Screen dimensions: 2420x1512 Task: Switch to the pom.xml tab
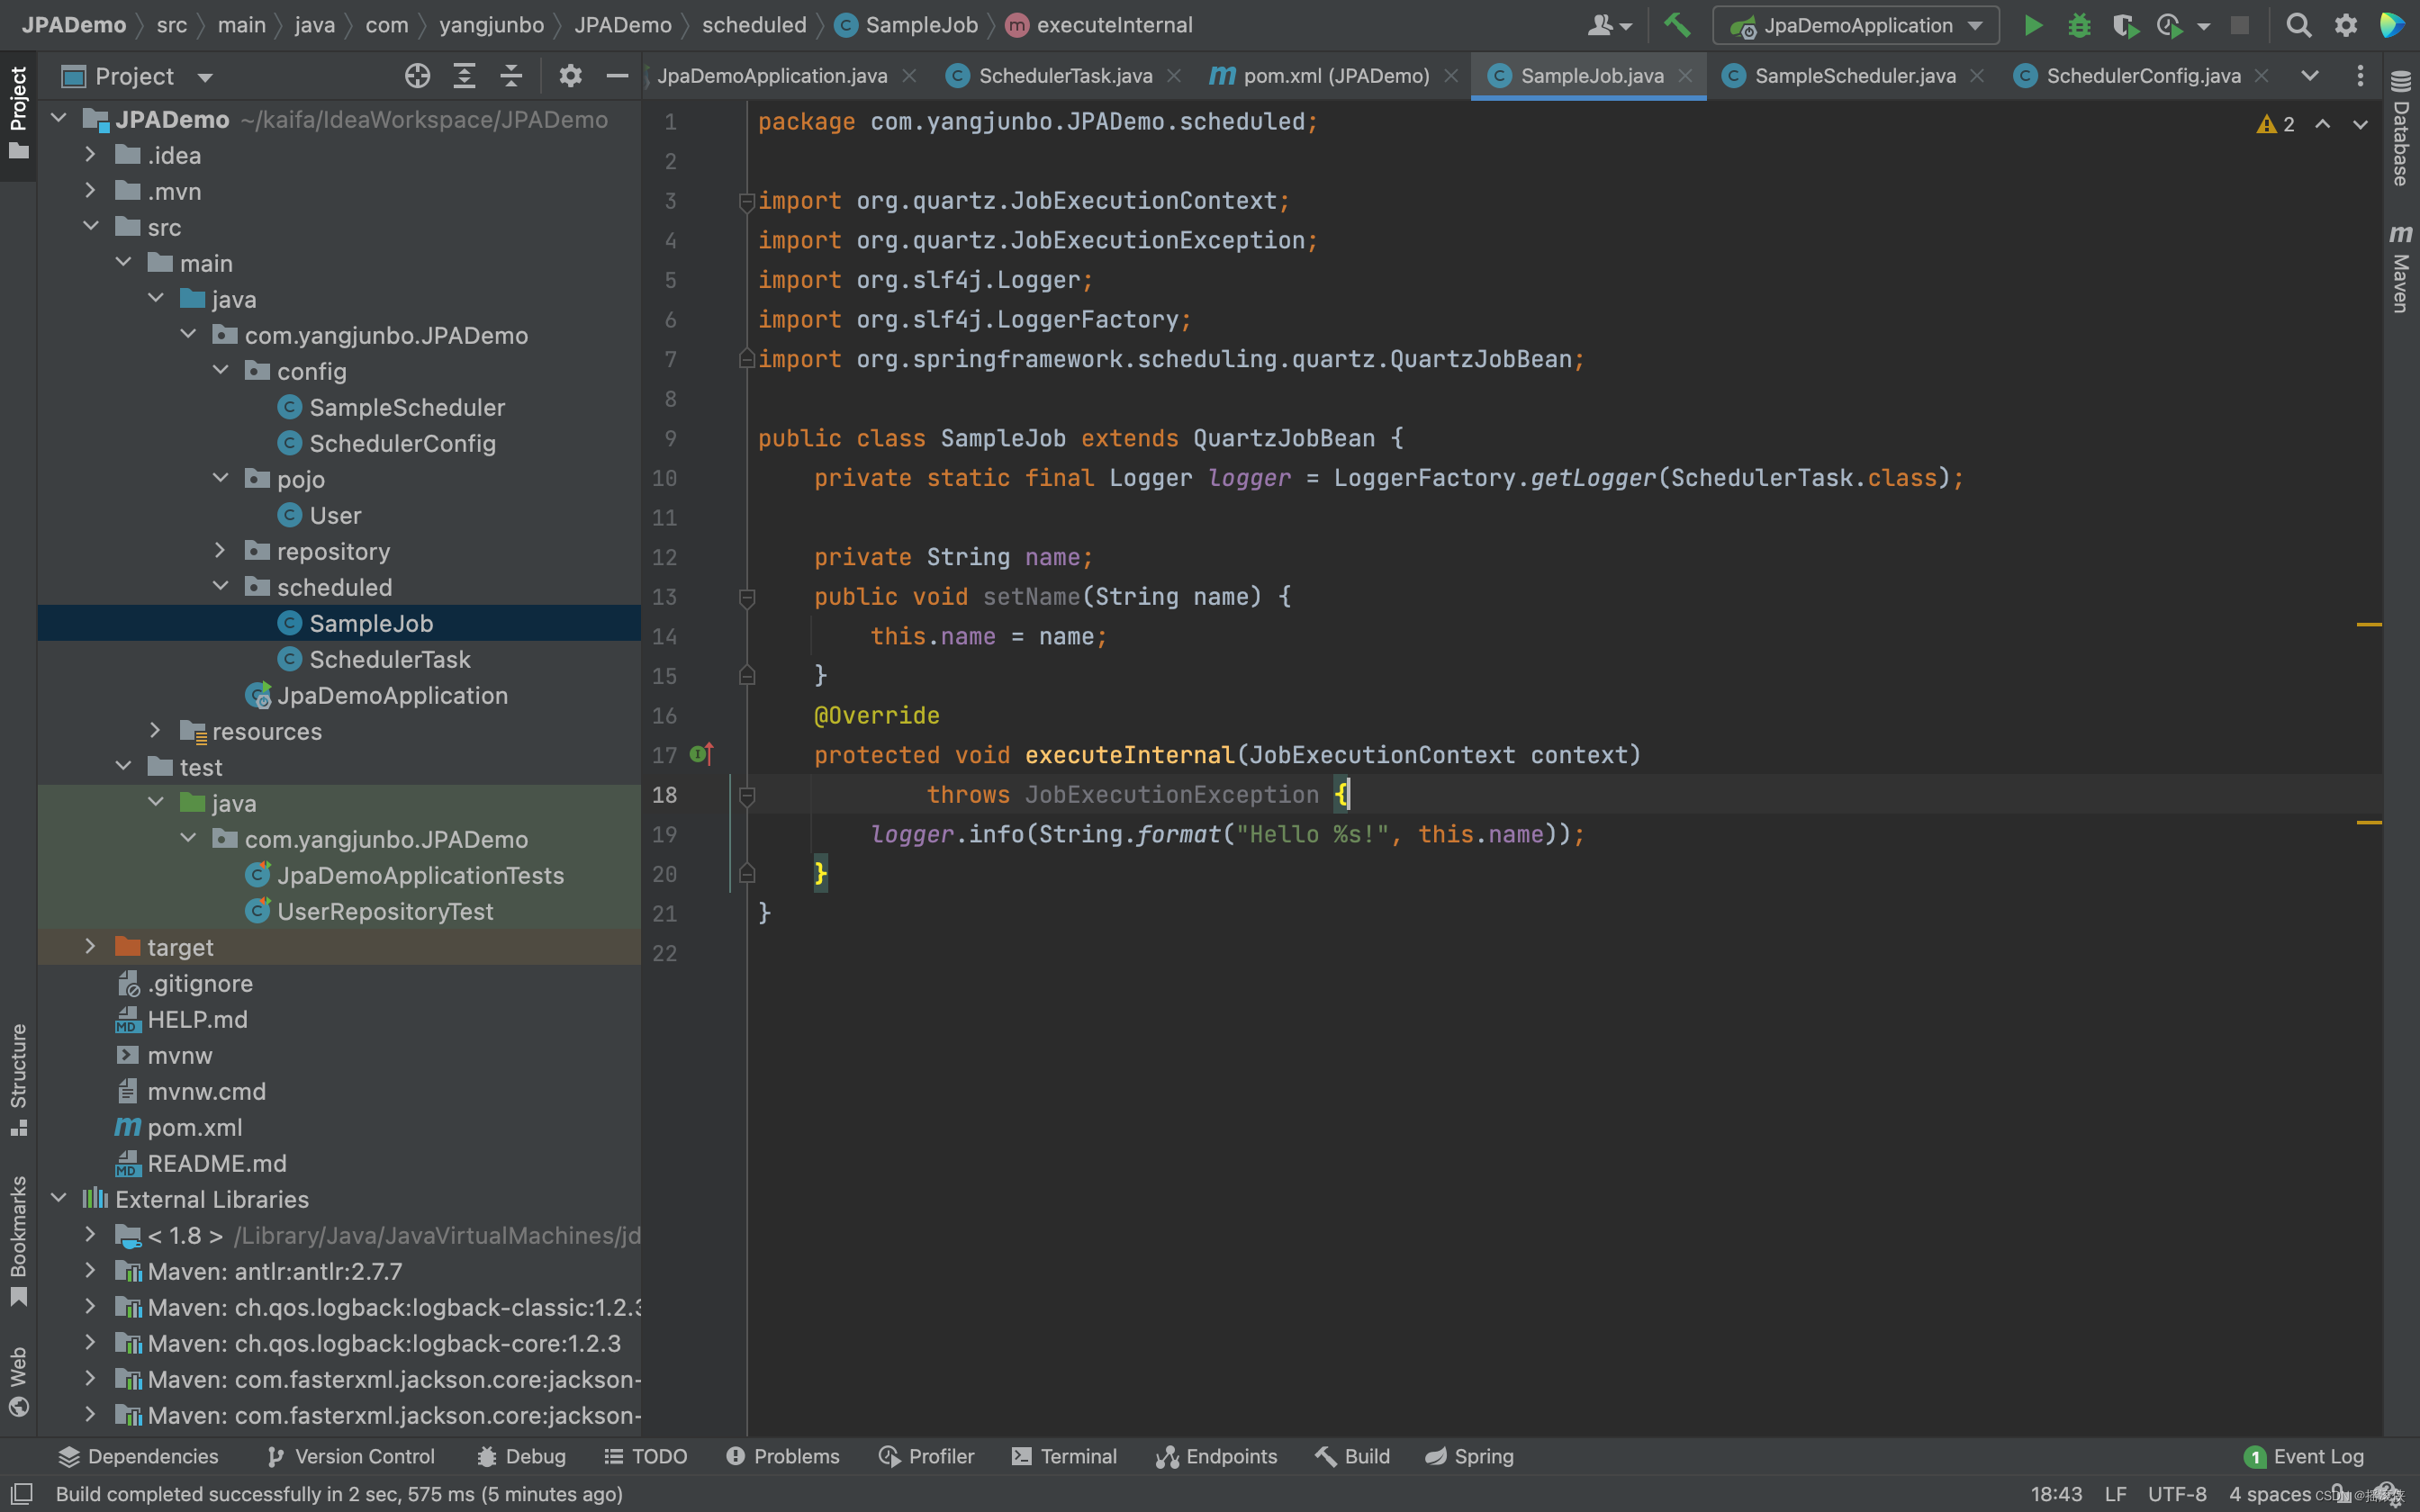pyautogui.click(x=1320, y=75)
